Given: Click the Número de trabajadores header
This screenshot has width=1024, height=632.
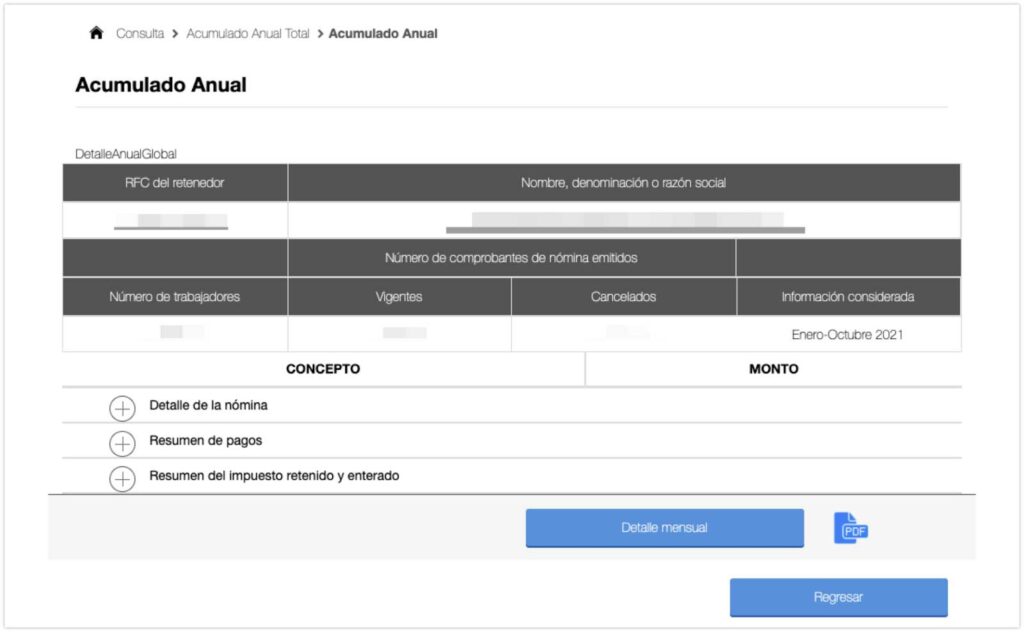Looking at the screenshot, I should pos(175,297).
